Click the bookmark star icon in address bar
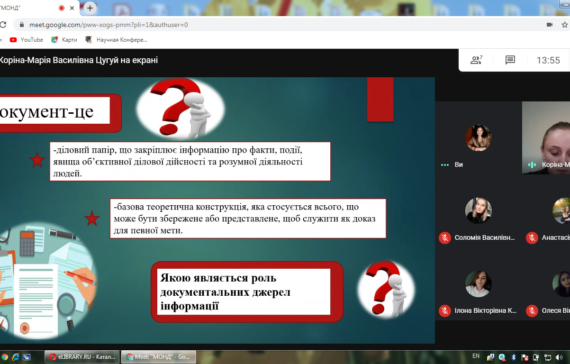Viewport: 570px width, 364px height. tap(565, 25)
